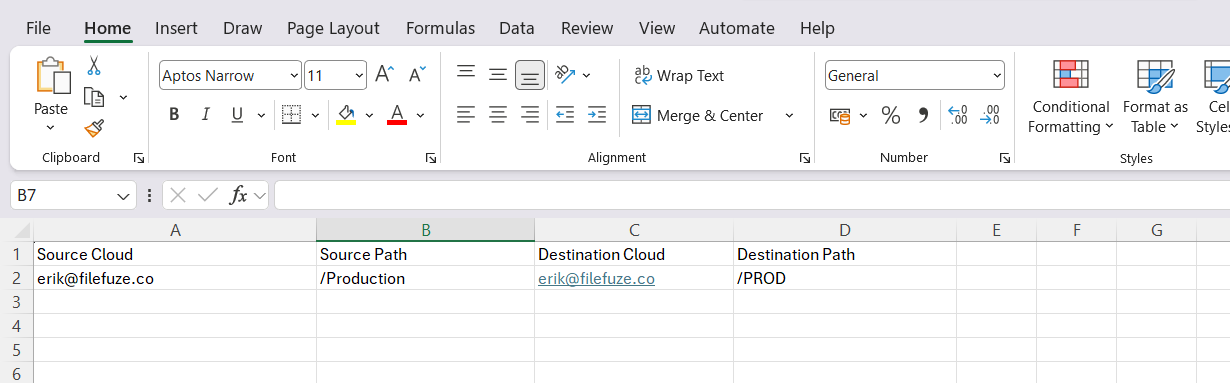Select cell containing /Production
Viewport: 1230px width, 383px height.
(425, 278)
